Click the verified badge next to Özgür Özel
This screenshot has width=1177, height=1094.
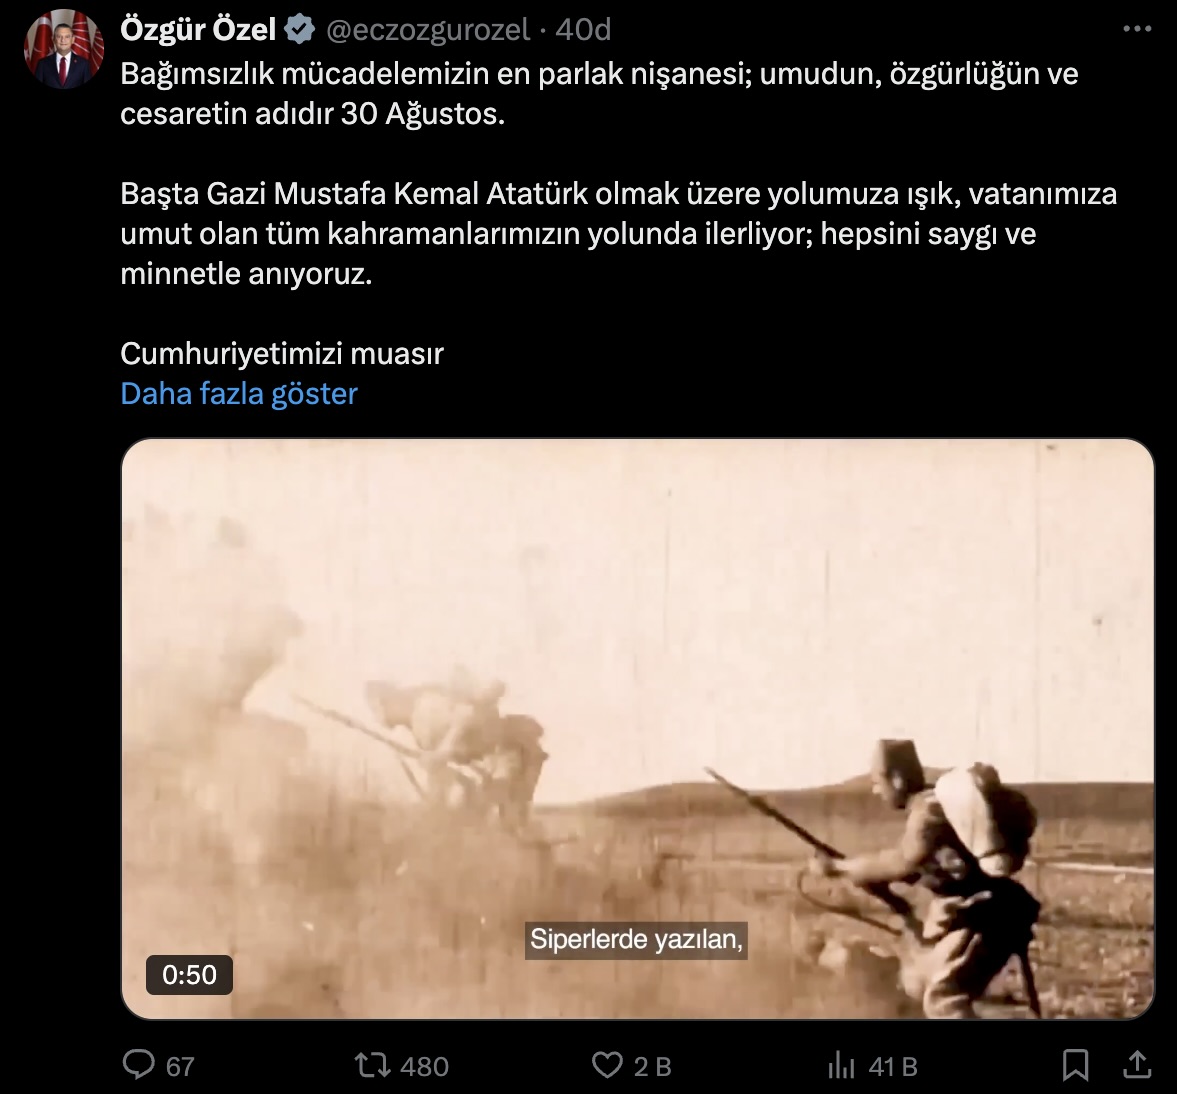tap(300, 30)
